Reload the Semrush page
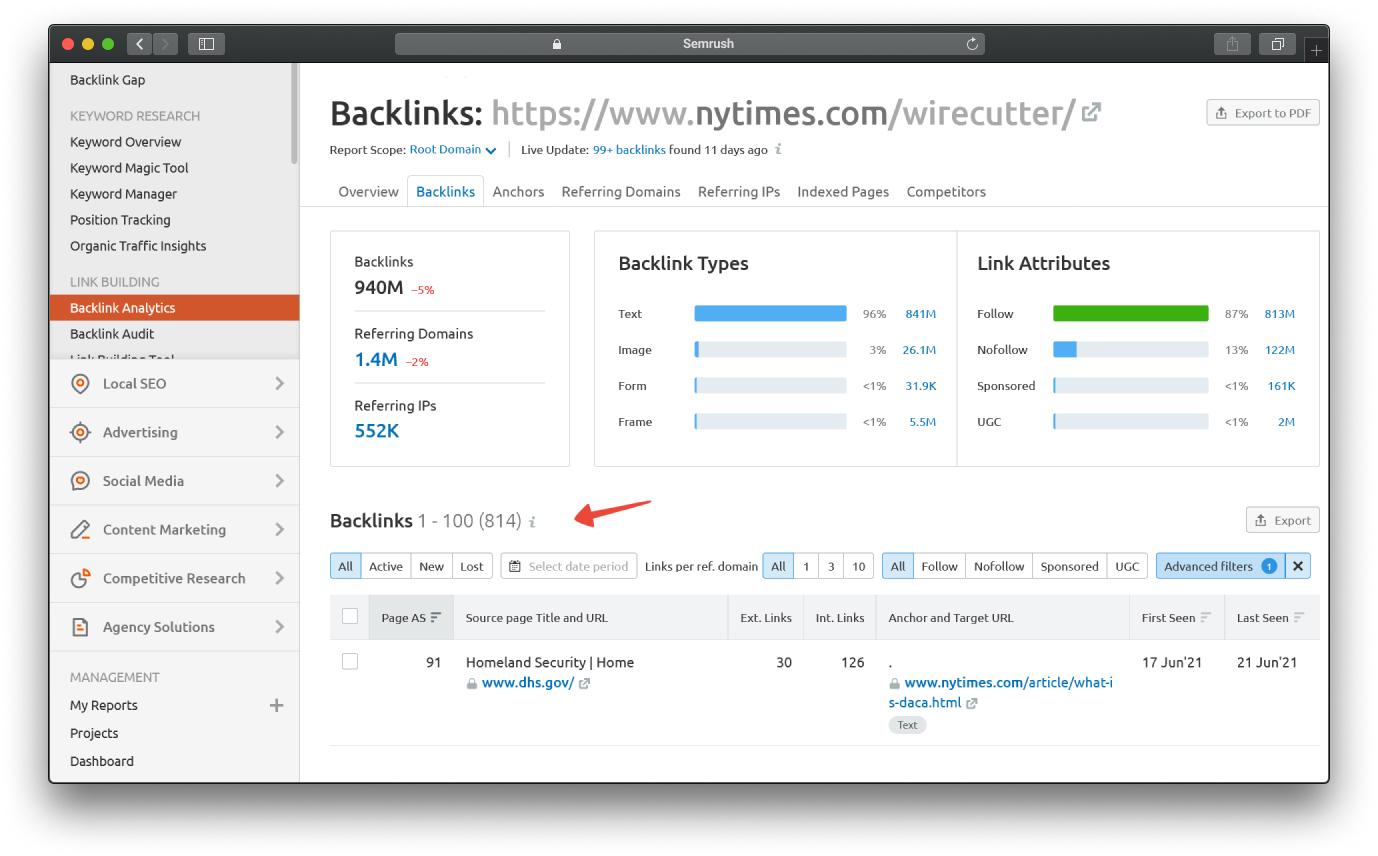The height and width of the screenshot is (856, 1378). pos(972,44)
